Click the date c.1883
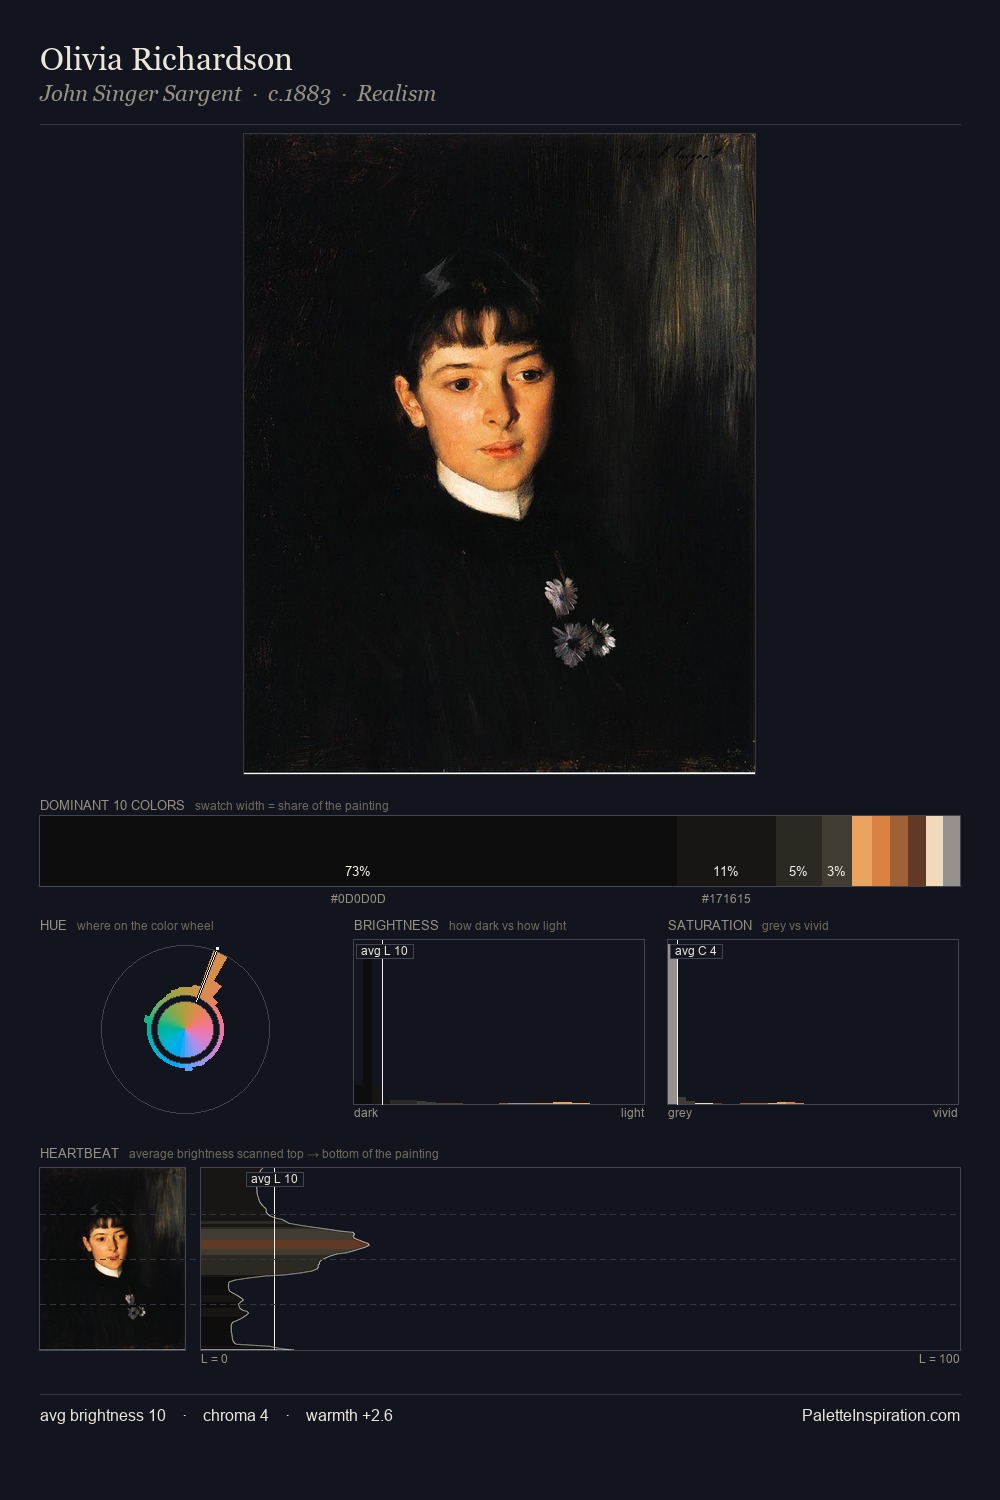1000x1500 pixels. click(299, 94)
